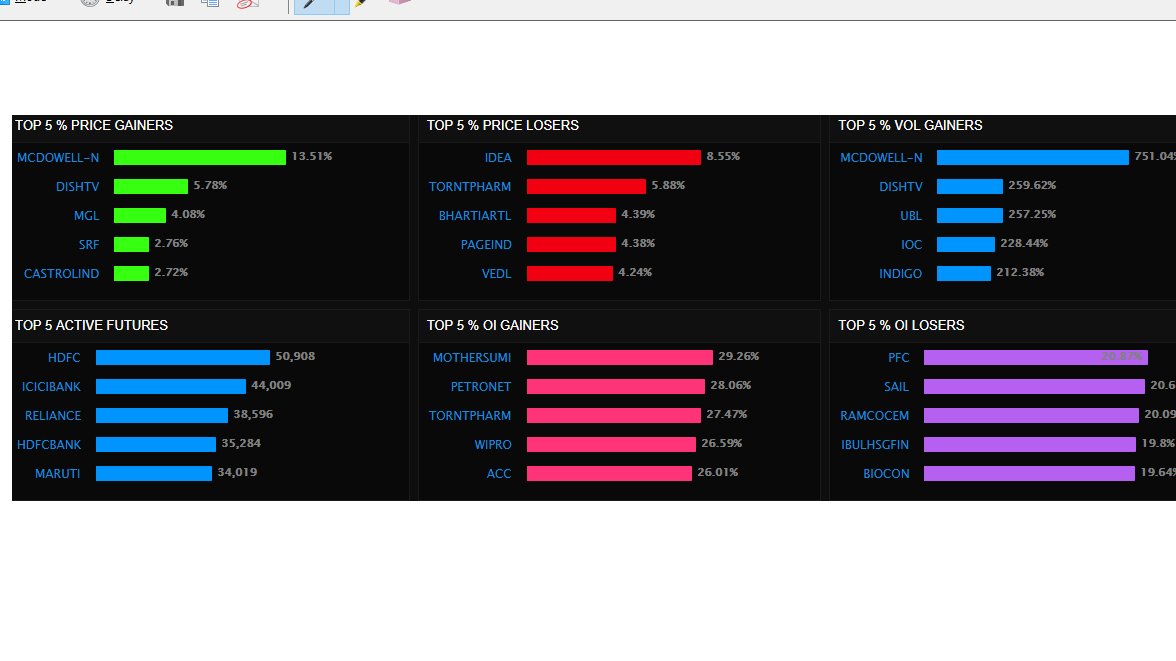1176x661 pixels.
Task: Select MGL in price gainers
Action: [x=86, y=215]
